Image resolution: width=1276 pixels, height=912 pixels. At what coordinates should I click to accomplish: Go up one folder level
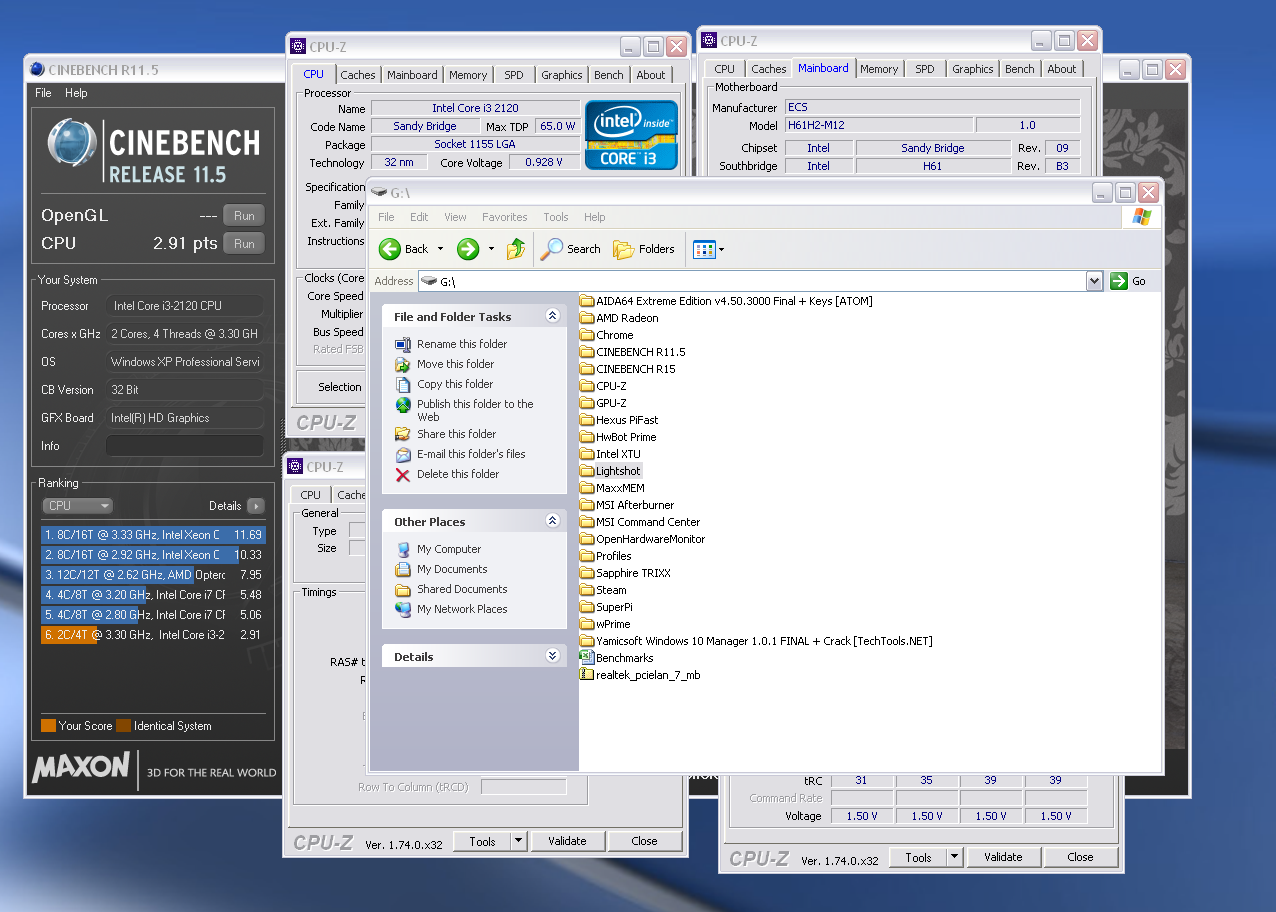point(516,249)
